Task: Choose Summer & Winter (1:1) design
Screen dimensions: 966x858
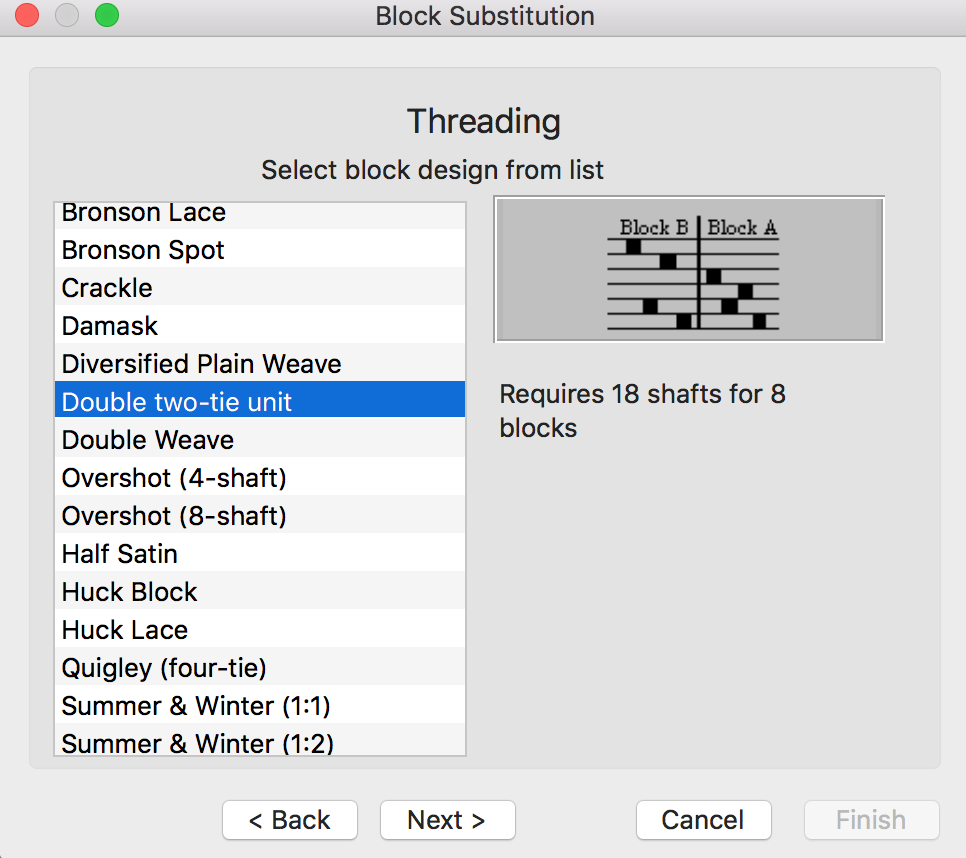Action: pos(196,706)
